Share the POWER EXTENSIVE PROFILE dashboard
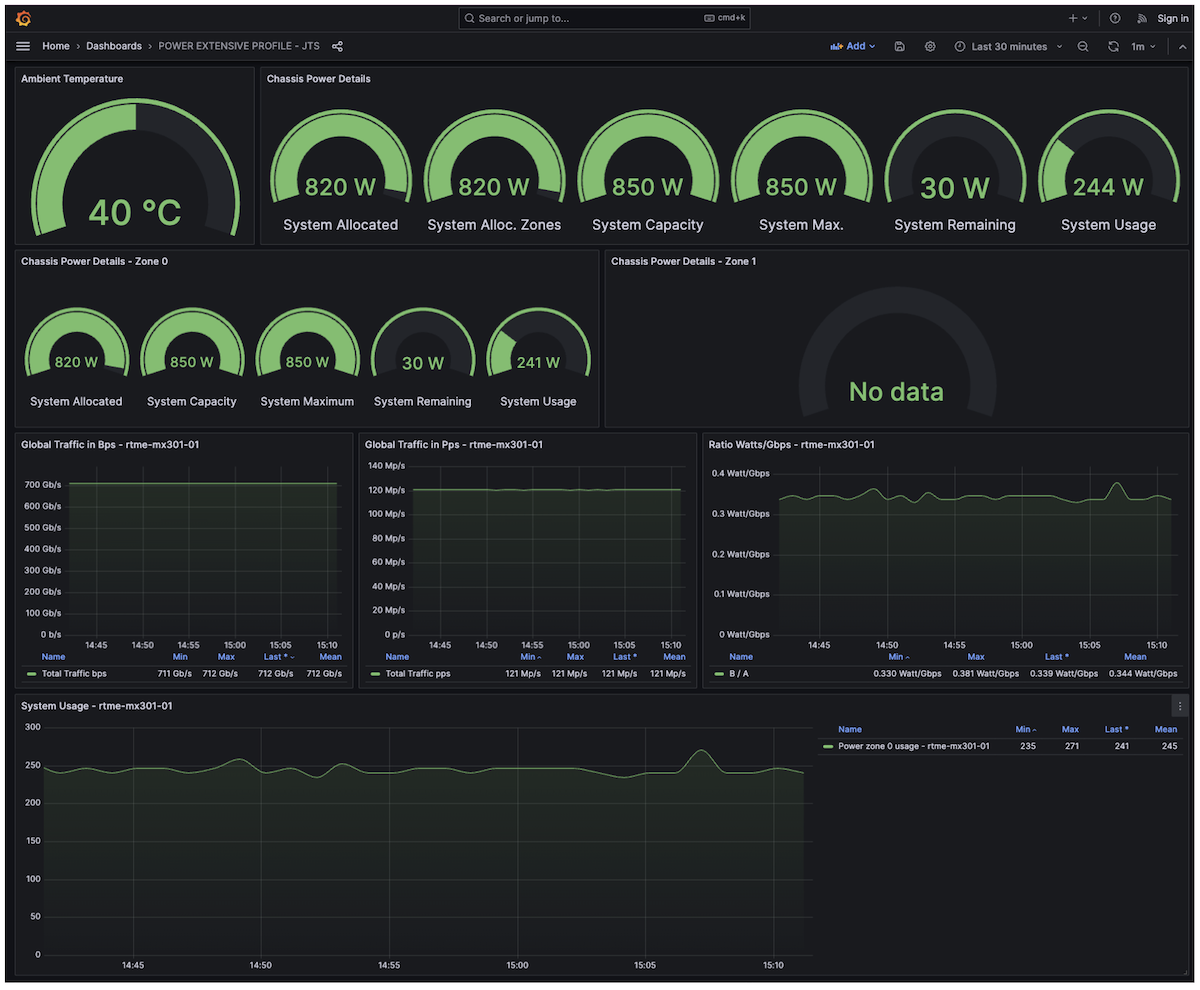Viewport: 1200px width, 990px height. (337, 46)
